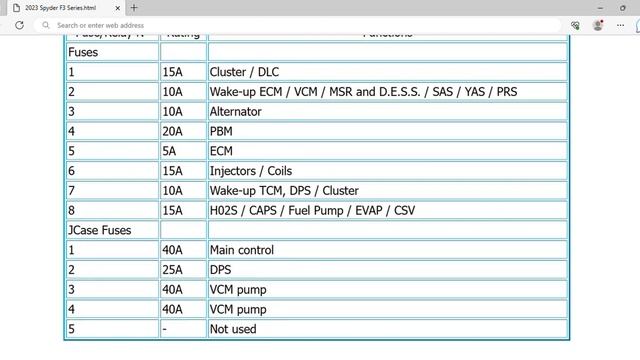Screen dimensions: 640x360
Task: Restore the browser window size
Action: point(622,8)
